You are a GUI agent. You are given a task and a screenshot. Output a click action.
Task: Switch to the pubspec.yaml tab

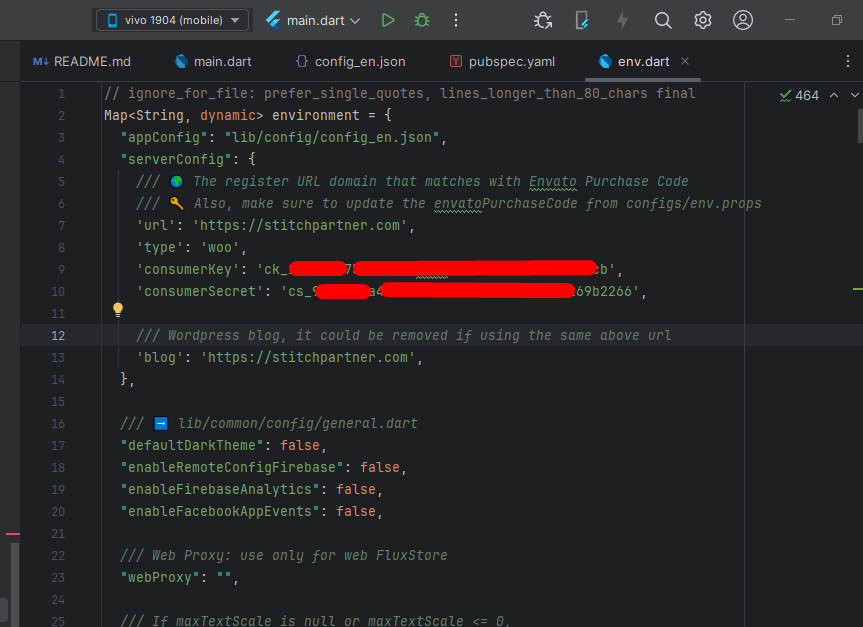click(x=502, y=62)
